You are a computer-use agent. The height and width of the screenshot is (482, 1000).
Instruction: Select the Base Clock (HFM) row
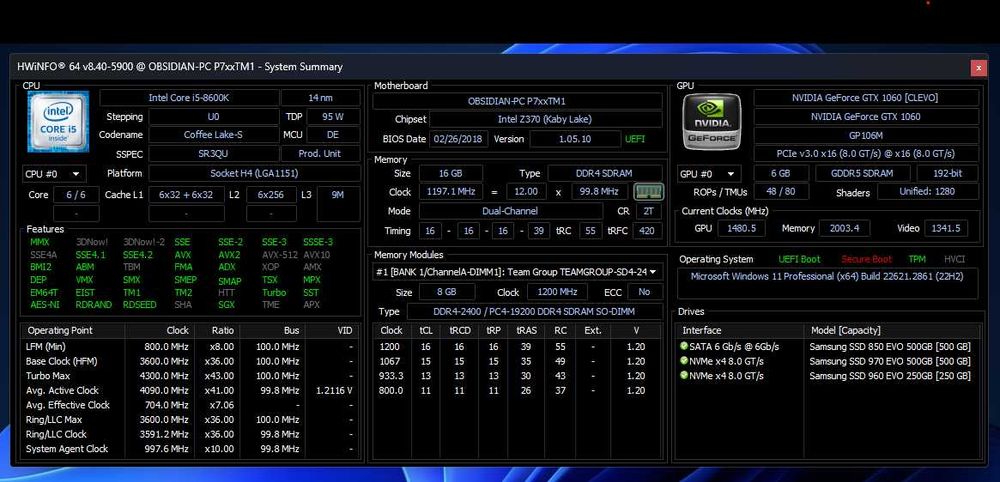pyautogui.click(x=190, y=362)
